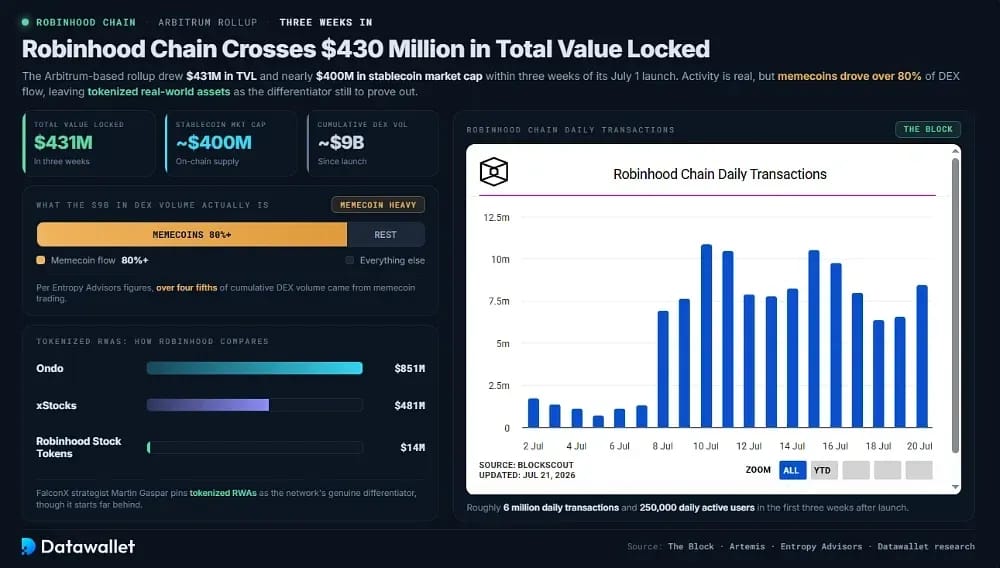
Task: Click the 'tokenized RWAs' green highlighted text
Action: [223, 493]
